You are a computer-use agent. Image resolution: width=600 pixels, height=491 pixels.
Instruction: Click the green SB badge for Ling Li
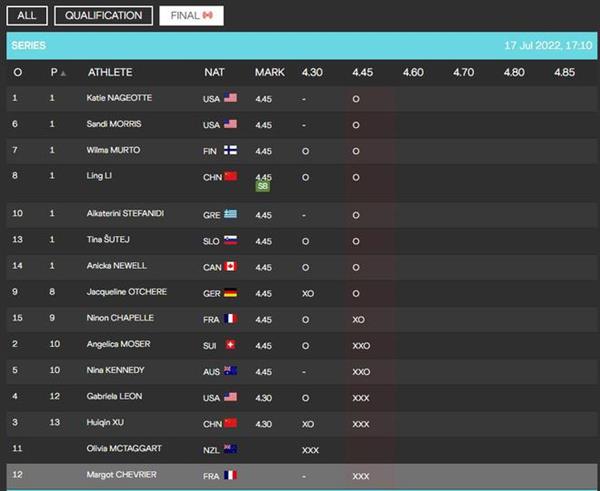point(263,187)
